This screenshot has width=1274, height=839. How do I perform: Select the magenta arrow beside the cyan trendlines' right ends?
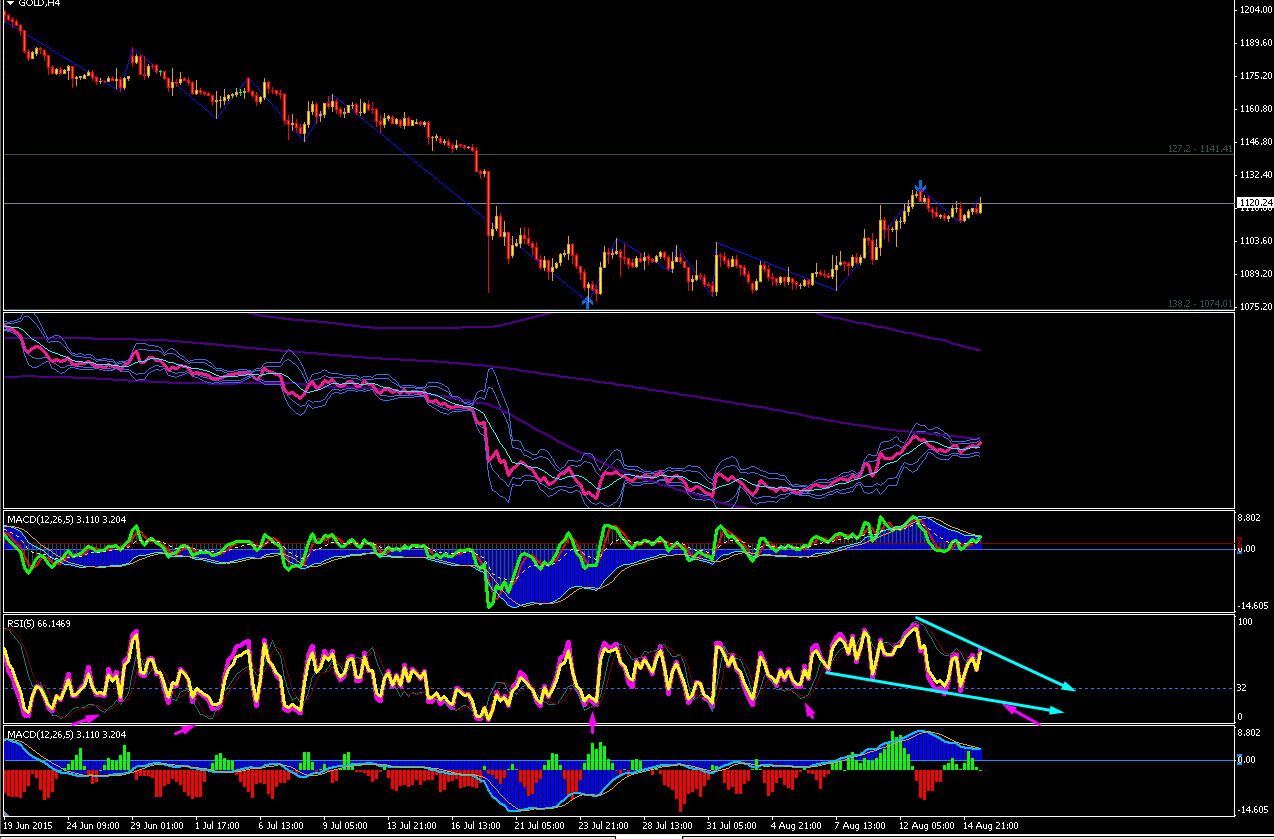coord(1022,713)
